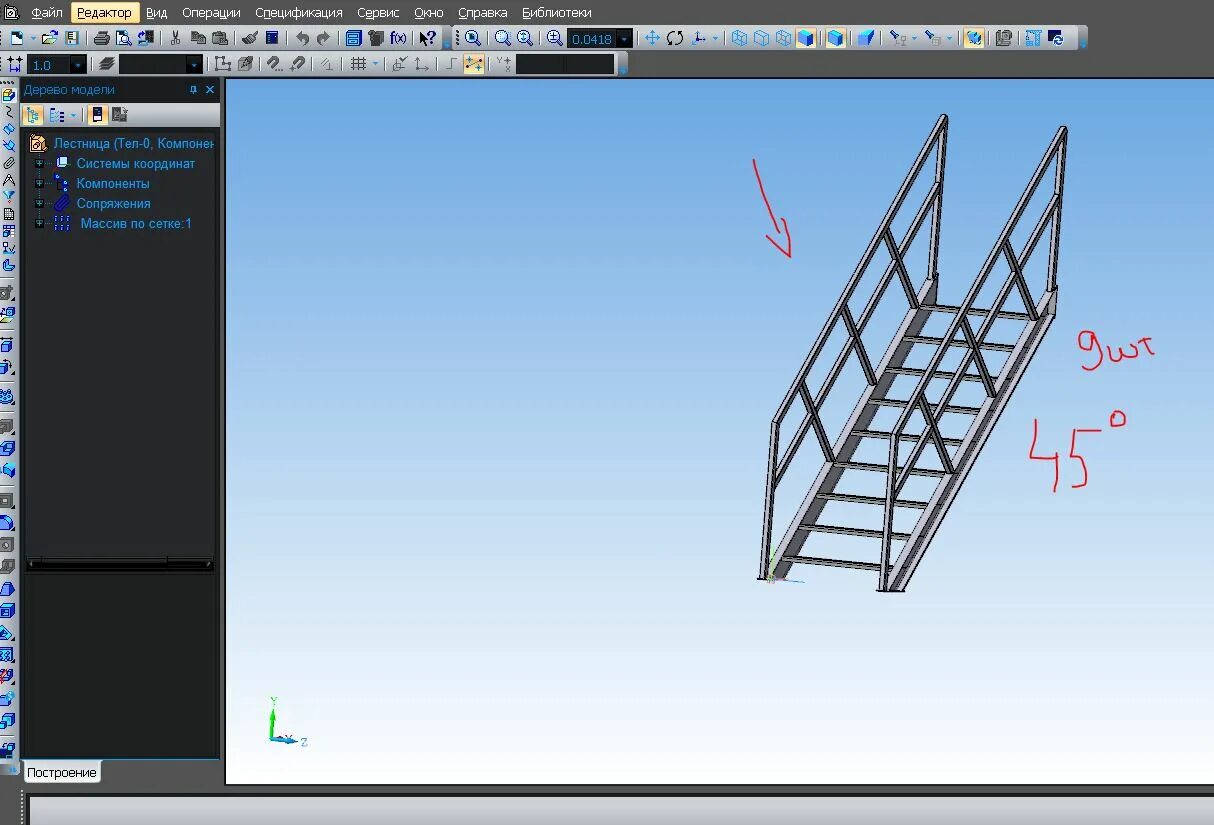Expand Системы координат node
The image size is (1214, 825).
(x=39, y=163)
